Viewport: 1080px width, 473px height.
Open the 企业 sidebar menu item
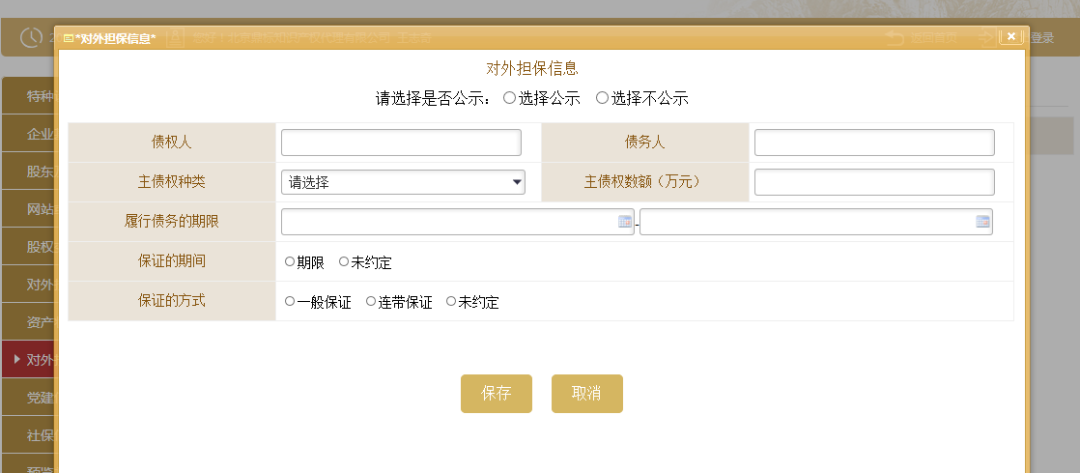click(x=40, y=134)
